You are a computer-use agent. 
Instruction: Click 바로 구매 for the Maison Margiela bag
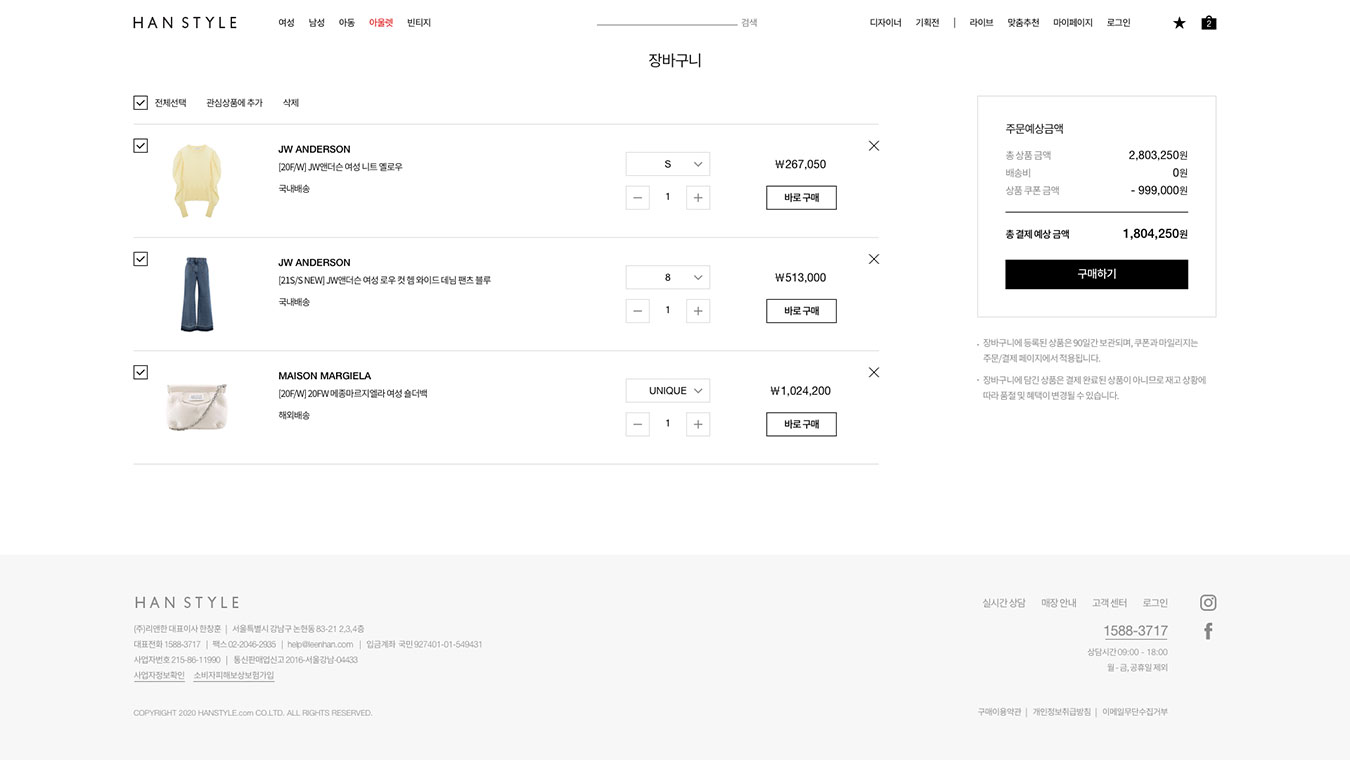click(801, 424)
